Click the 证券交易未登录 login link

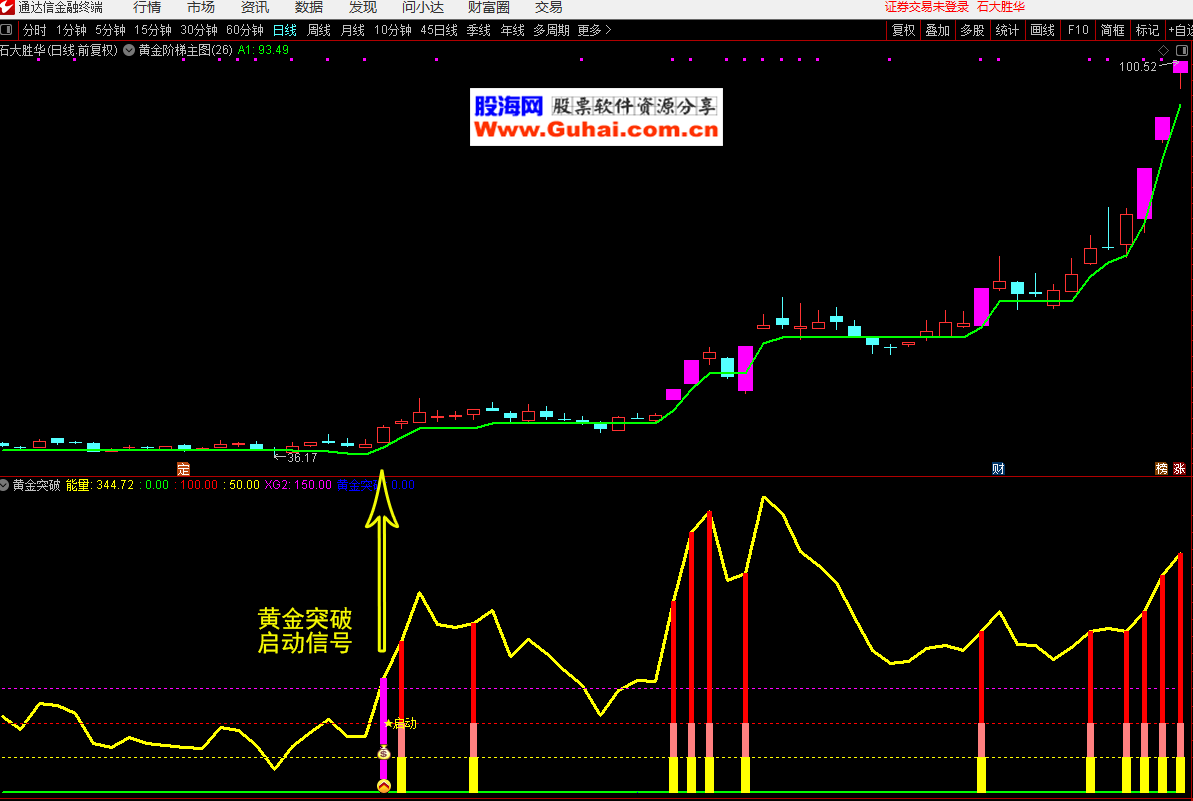tap(927, 8)
